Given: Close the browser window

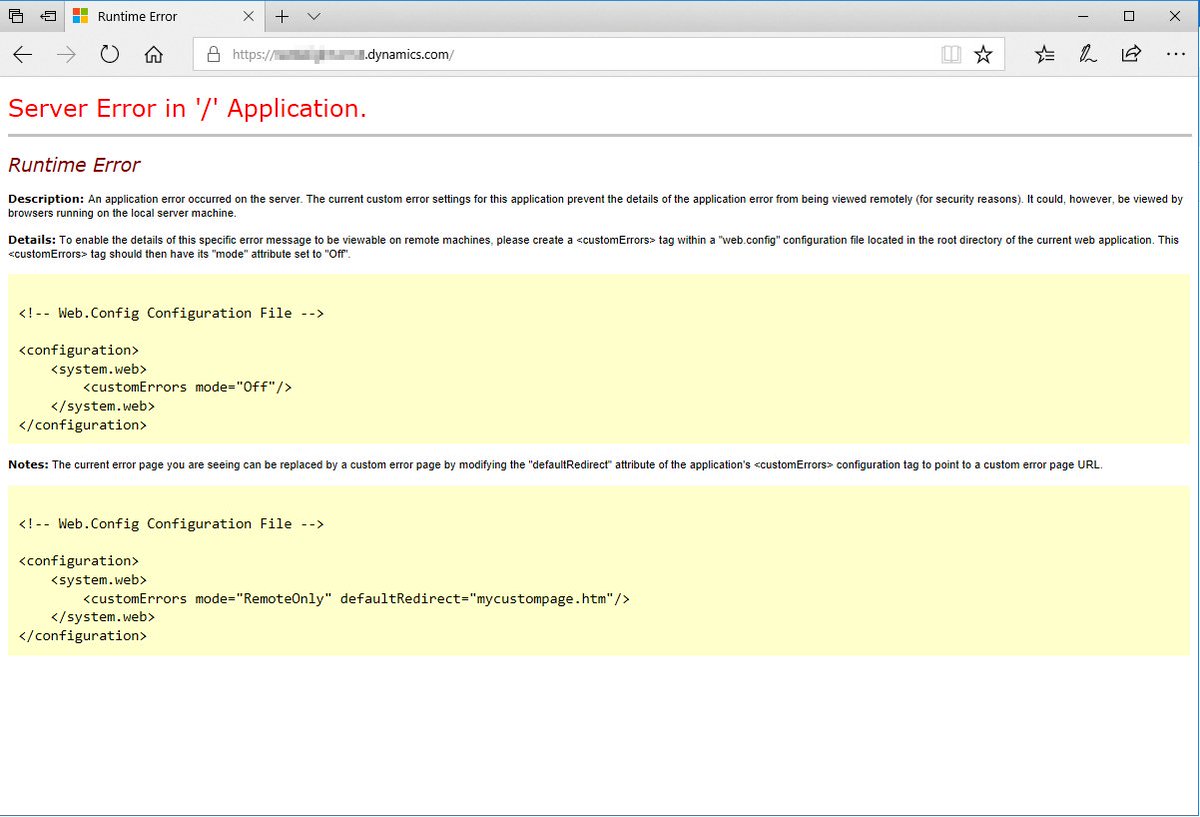Looking at the screenshot, I should pyautogui.click(x=1175, y=16).
